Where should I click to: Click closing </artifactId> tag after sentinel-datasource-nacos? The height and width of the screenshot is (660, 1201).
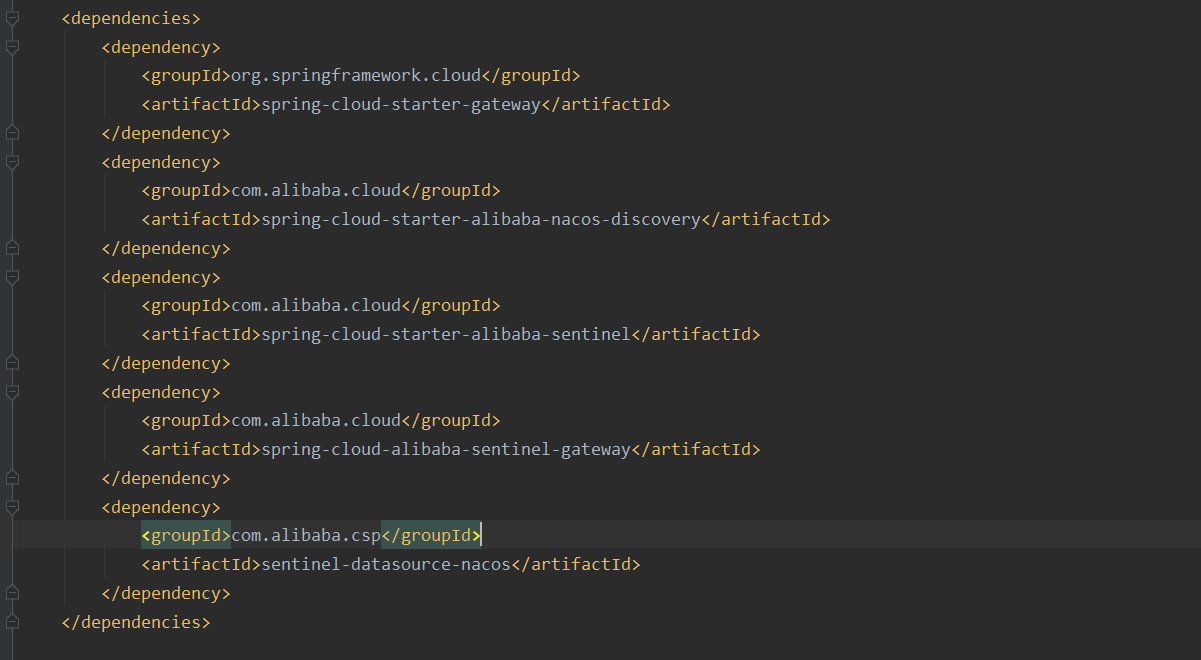(x=576, y=564)
